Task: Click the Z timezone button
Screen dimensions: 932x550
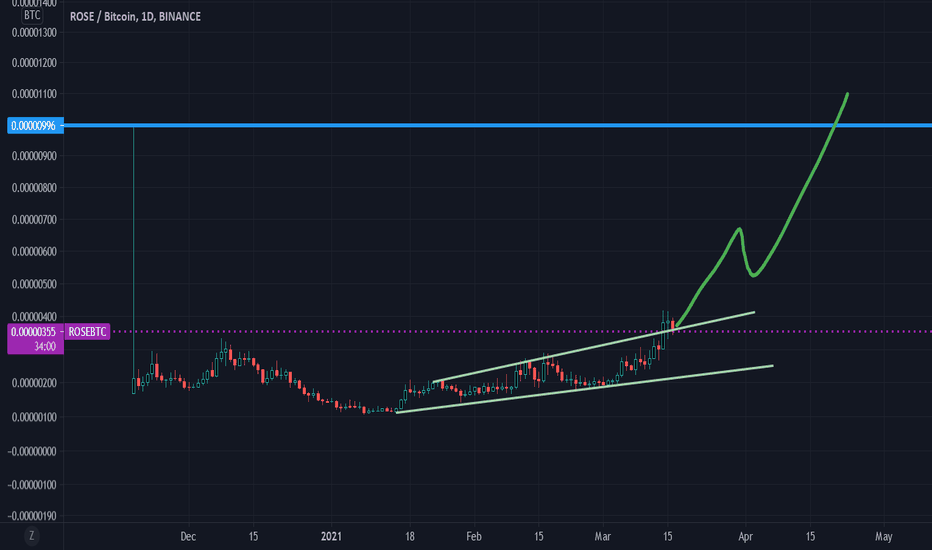Action: [32, 536]
